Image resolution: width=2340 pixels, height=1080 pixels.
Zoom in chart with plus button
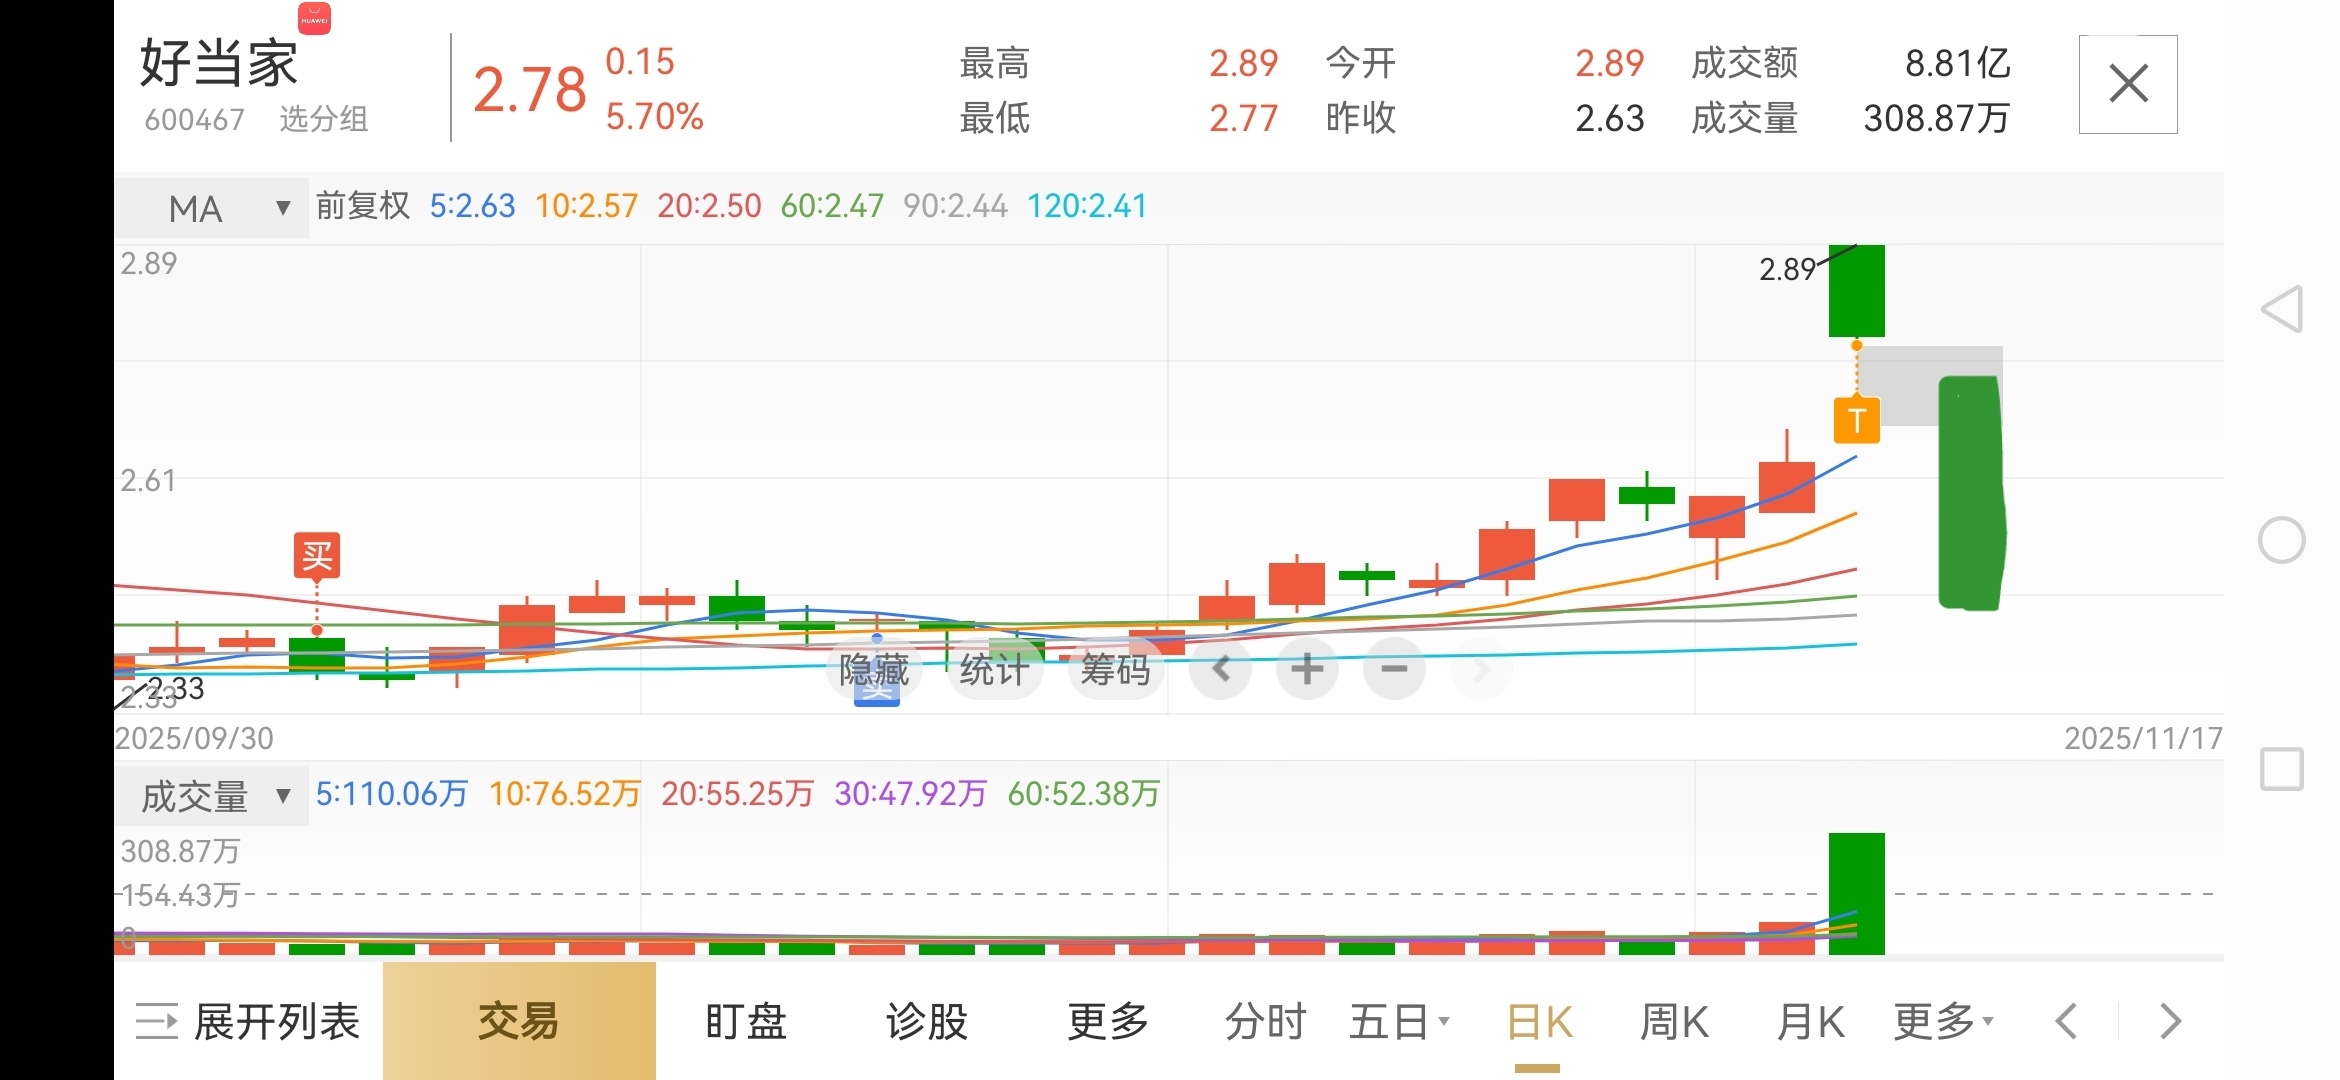pos(1307,669)
